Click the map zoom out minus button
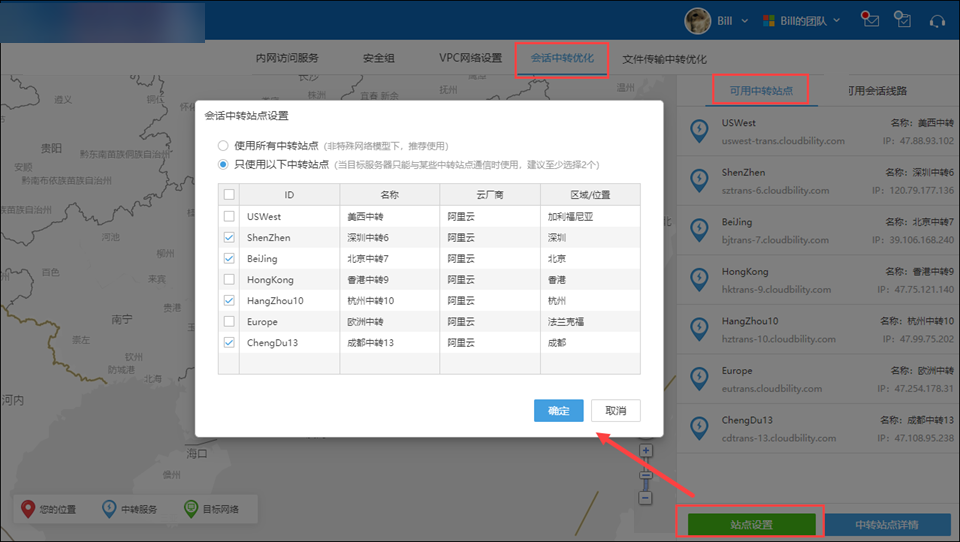The width and height of the screenshot is (960, 542). [646, 497]
